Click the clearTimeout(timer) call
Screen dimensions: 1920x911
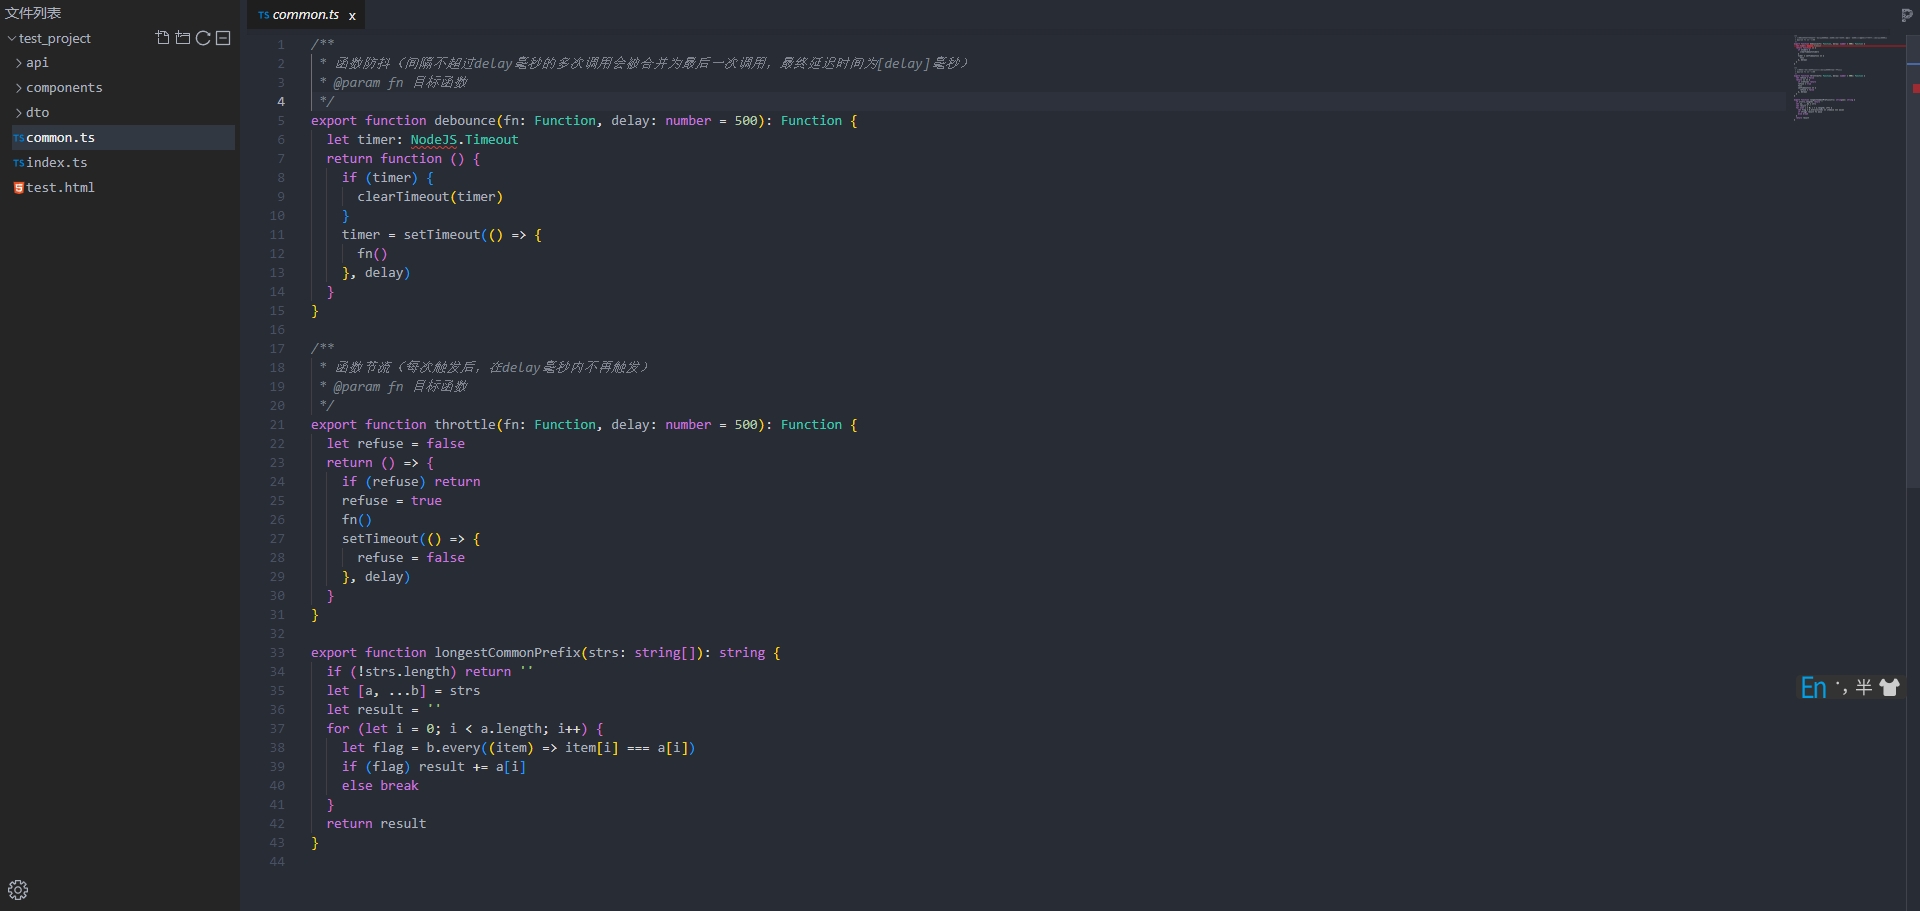point(430,197)
